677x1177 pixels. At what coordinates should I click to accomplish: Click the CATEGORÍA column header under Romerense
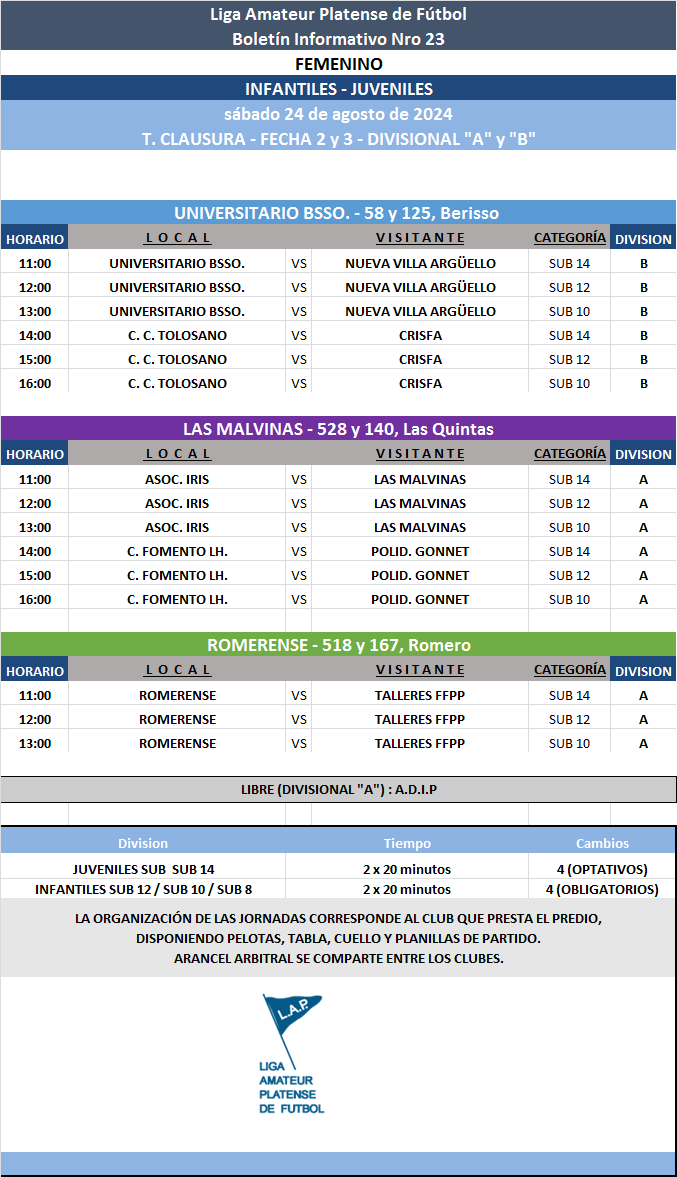[569, 670]
